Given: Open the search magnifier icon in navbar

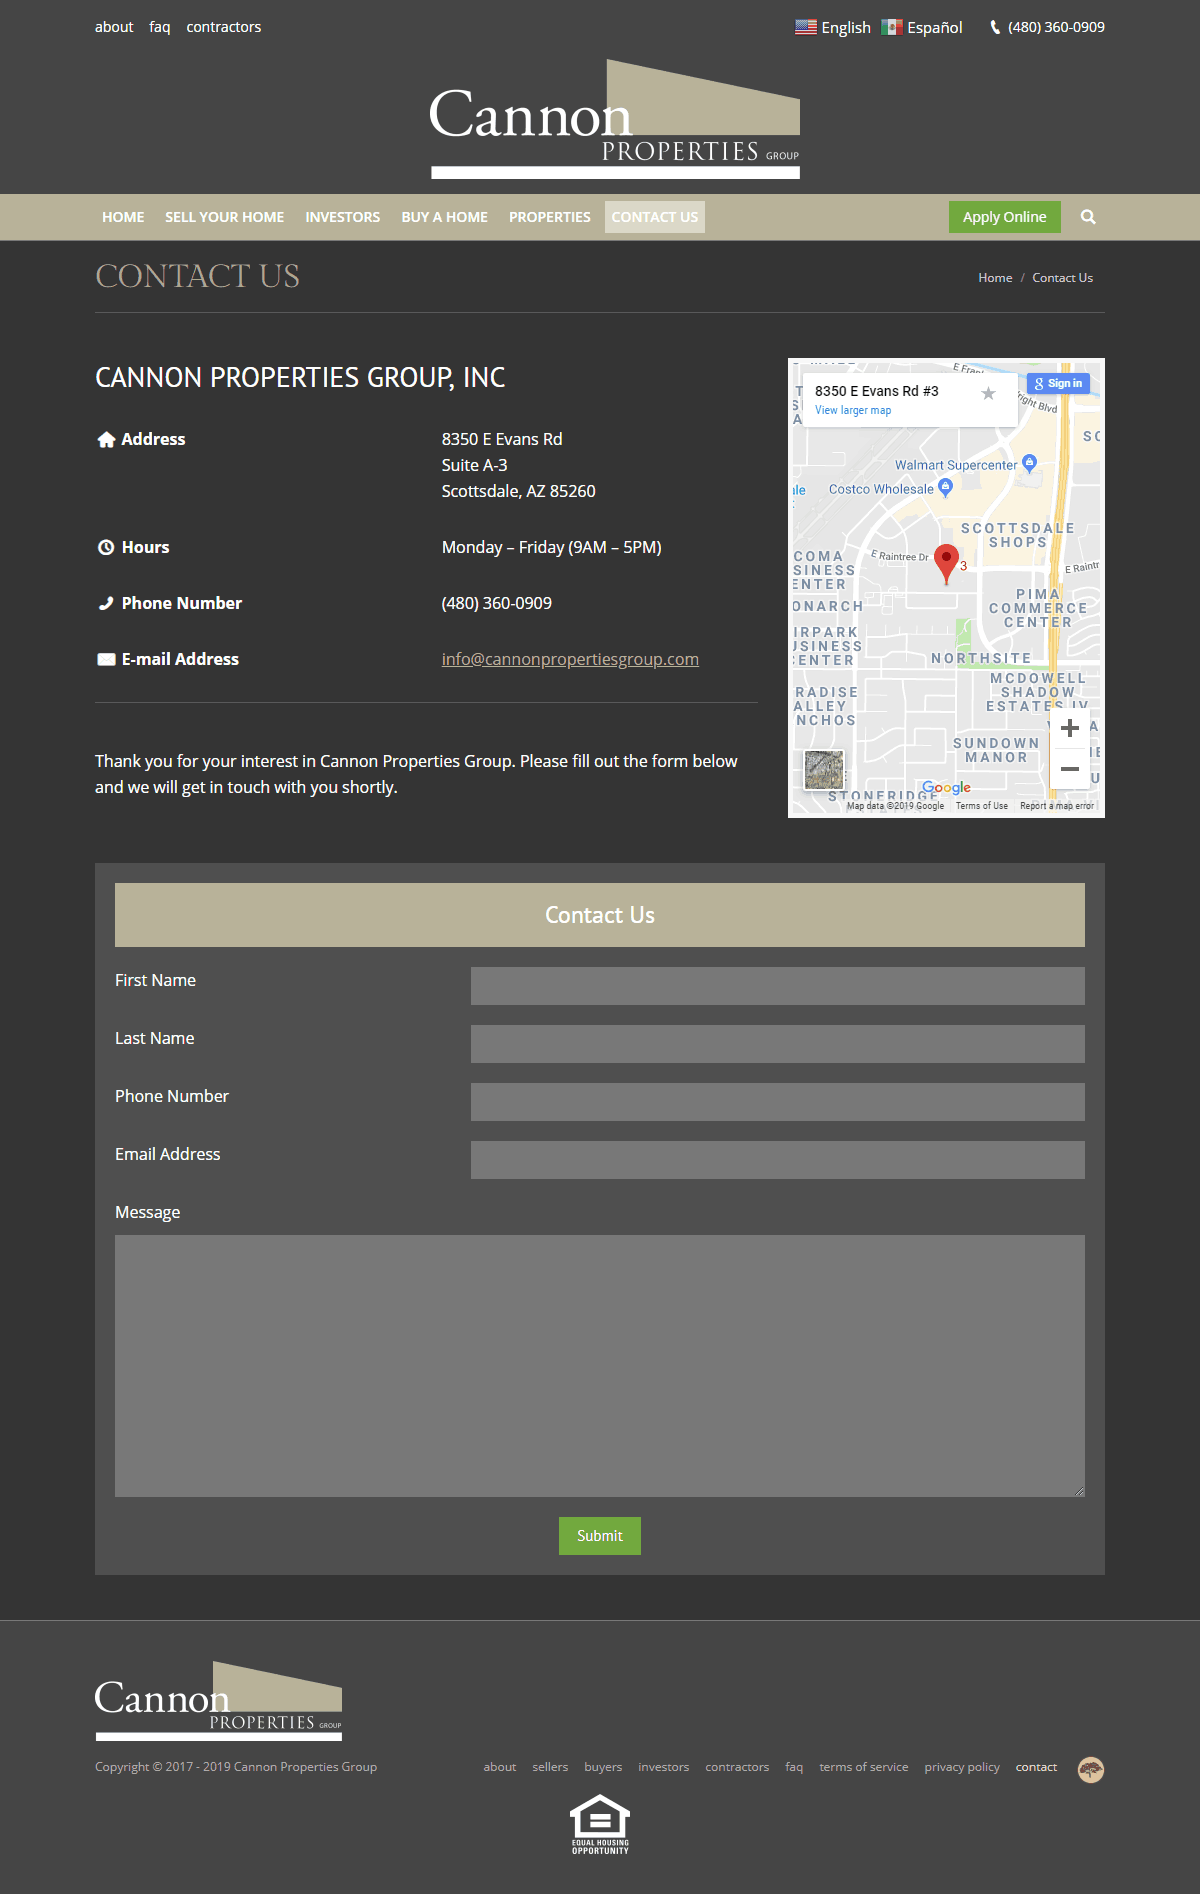Looking at the screenshot, I should [1088, 217].
